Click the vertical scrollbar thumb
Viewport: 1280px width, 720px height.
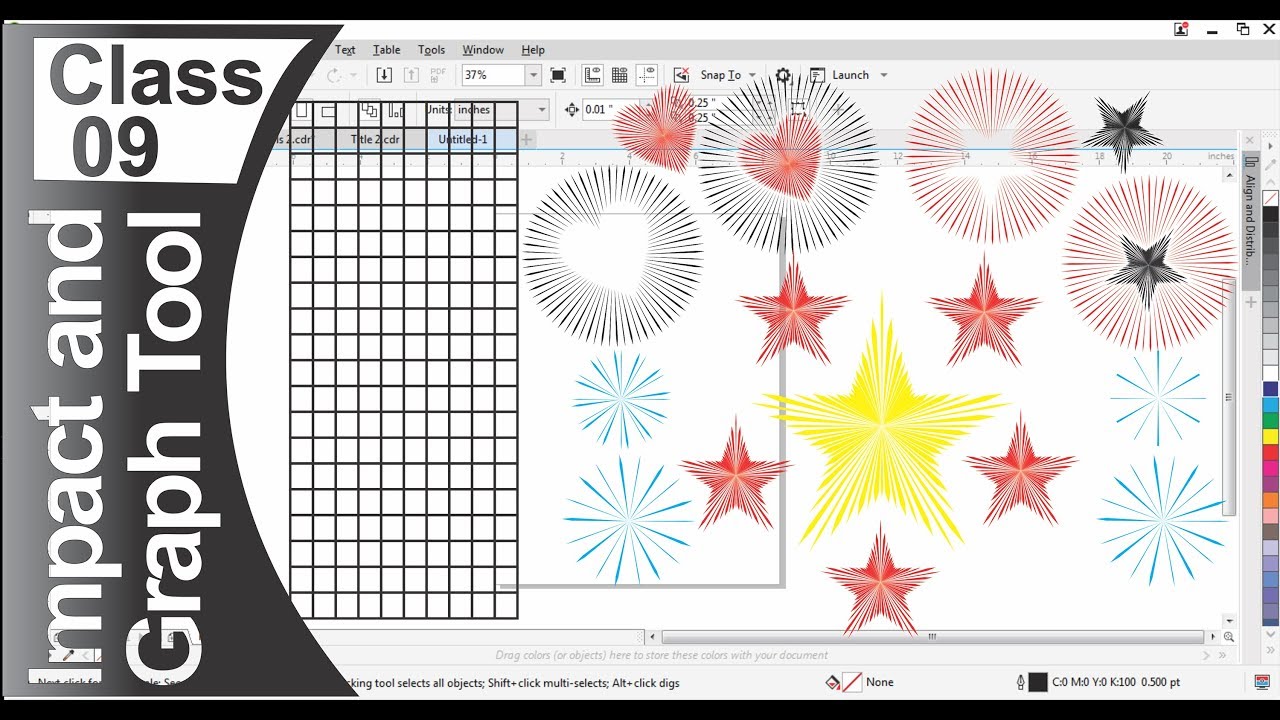click(x=1229, y=397)
